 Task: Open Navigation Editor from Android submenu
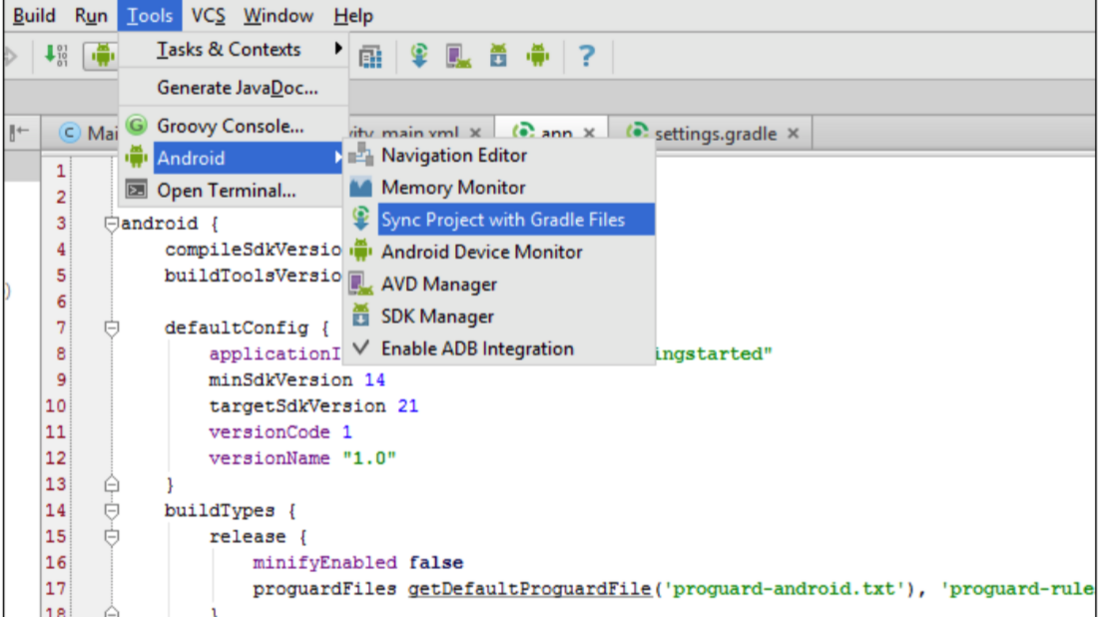(500, 155)
